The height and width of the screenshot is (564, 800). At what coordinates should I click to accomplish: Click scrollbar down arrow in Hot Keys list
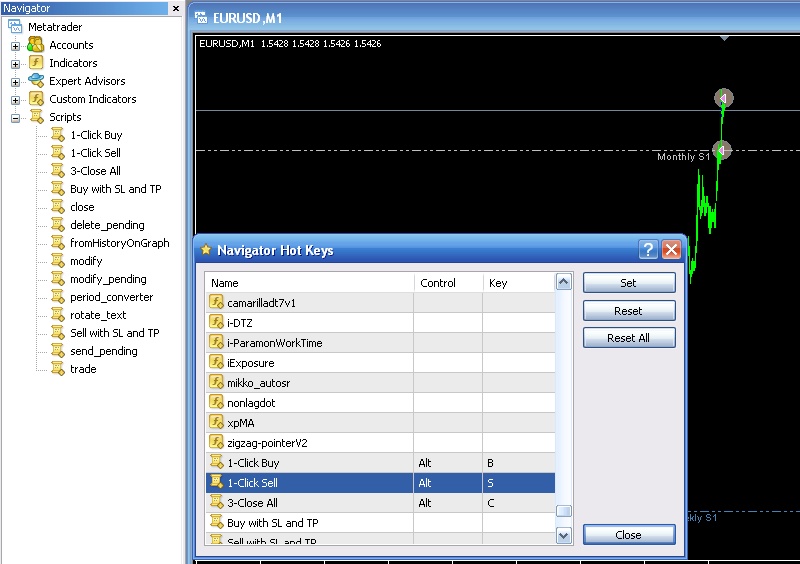tap(563, 535)
